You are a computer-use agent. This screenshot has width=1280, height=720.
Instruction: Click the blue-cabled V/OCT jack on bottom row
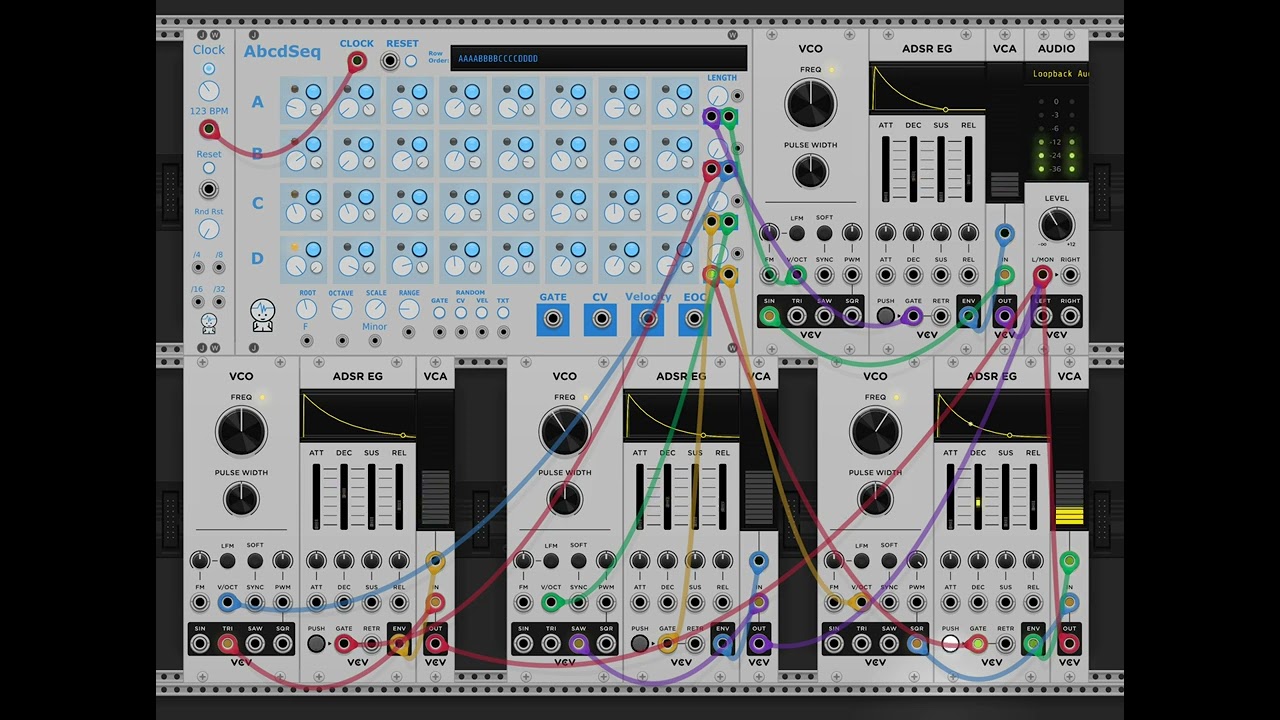click(x=227, y=602)
